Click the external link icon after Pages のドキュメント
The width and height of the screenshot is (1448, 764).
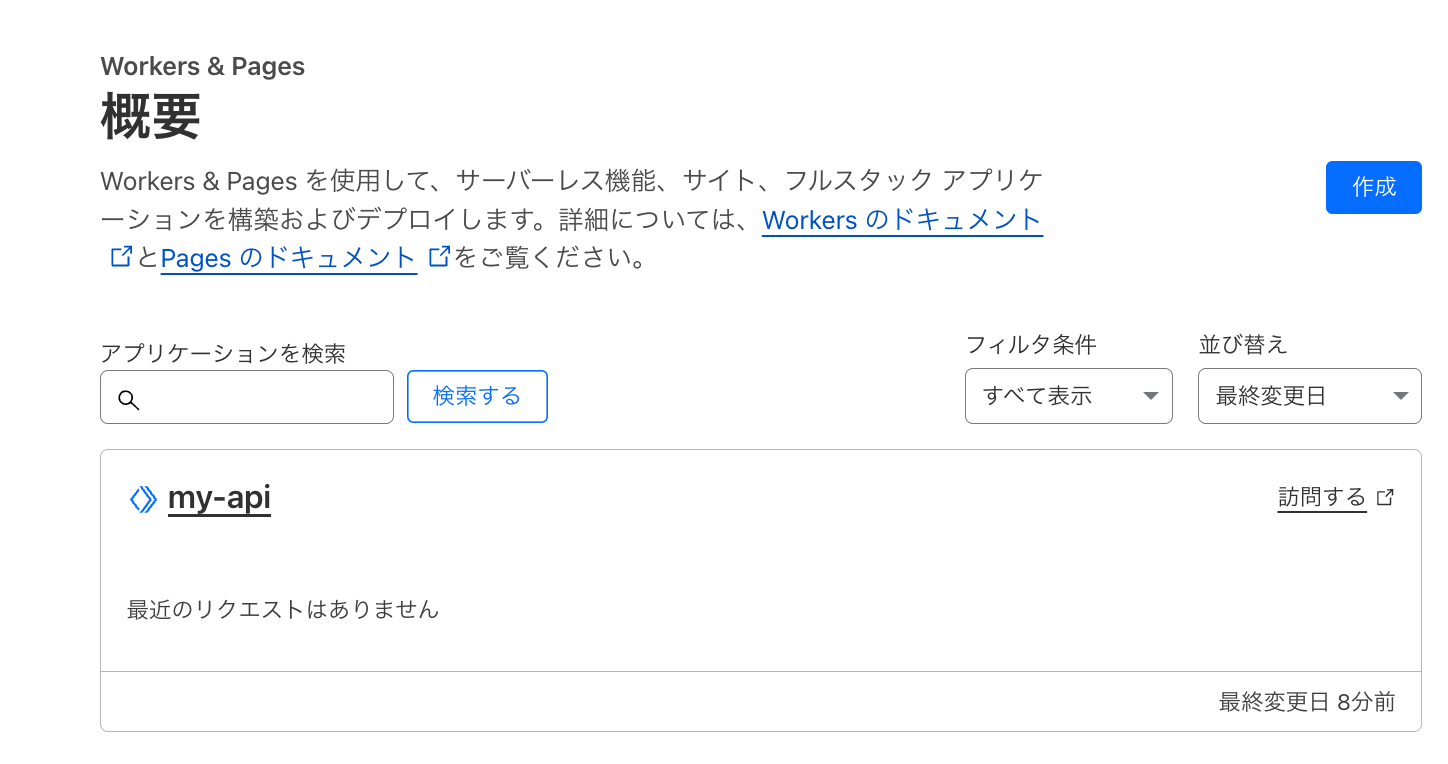(x=436, y=256)
